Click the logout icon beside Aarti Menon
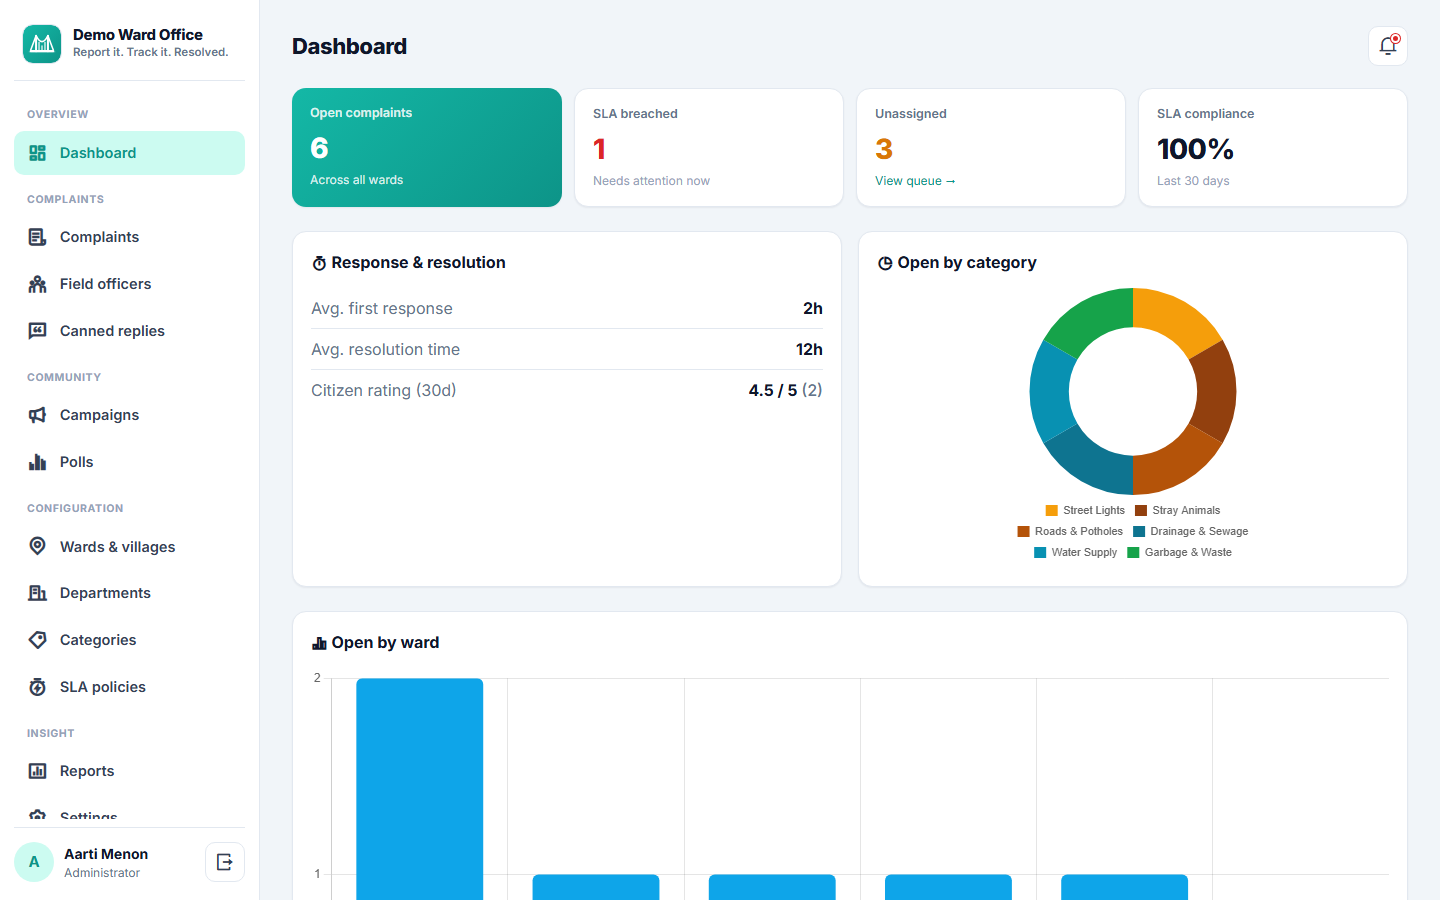This screenshot has height=900, width=1440. 225,862
